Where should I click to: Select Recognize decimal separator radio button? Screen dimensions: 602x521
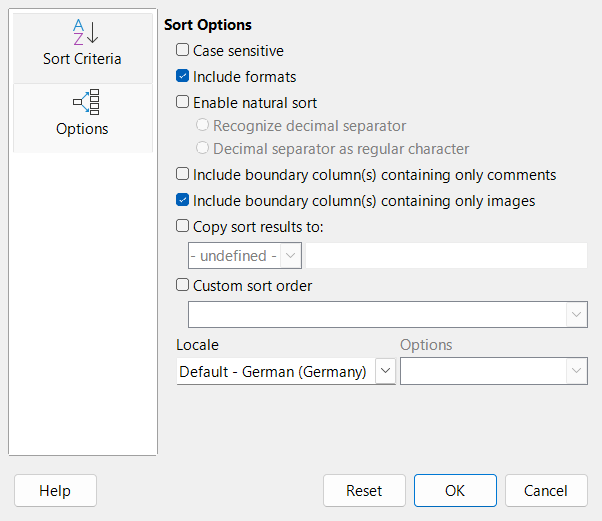tap(203, 126)
